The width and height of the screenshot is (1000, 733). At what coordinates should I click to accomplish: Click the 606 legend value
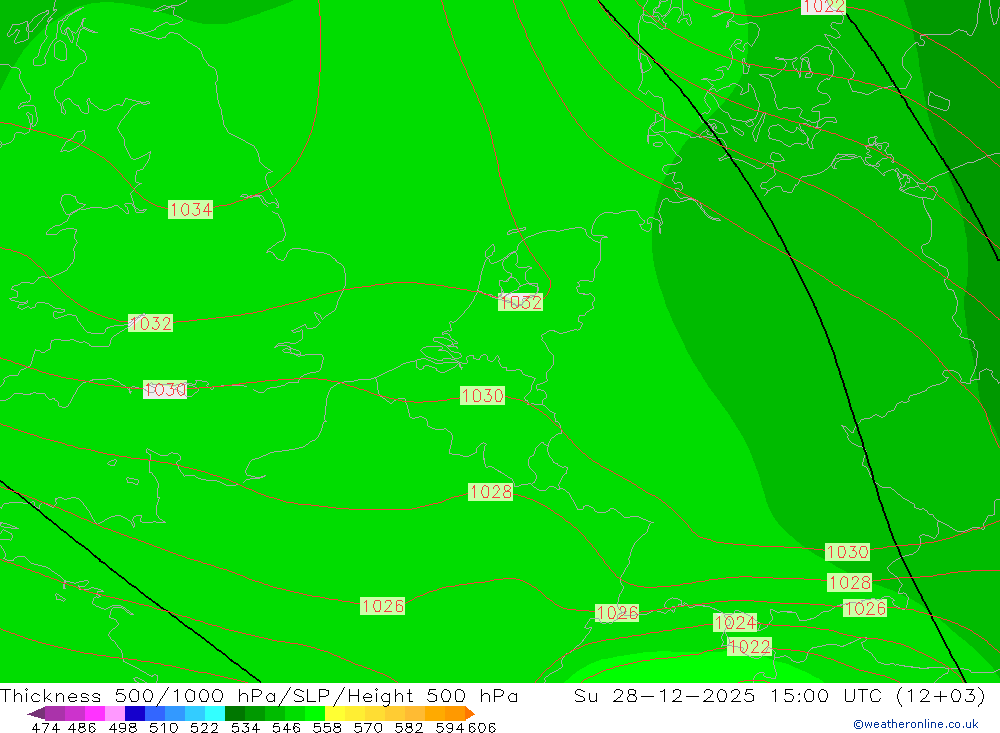tap(482, 727)
